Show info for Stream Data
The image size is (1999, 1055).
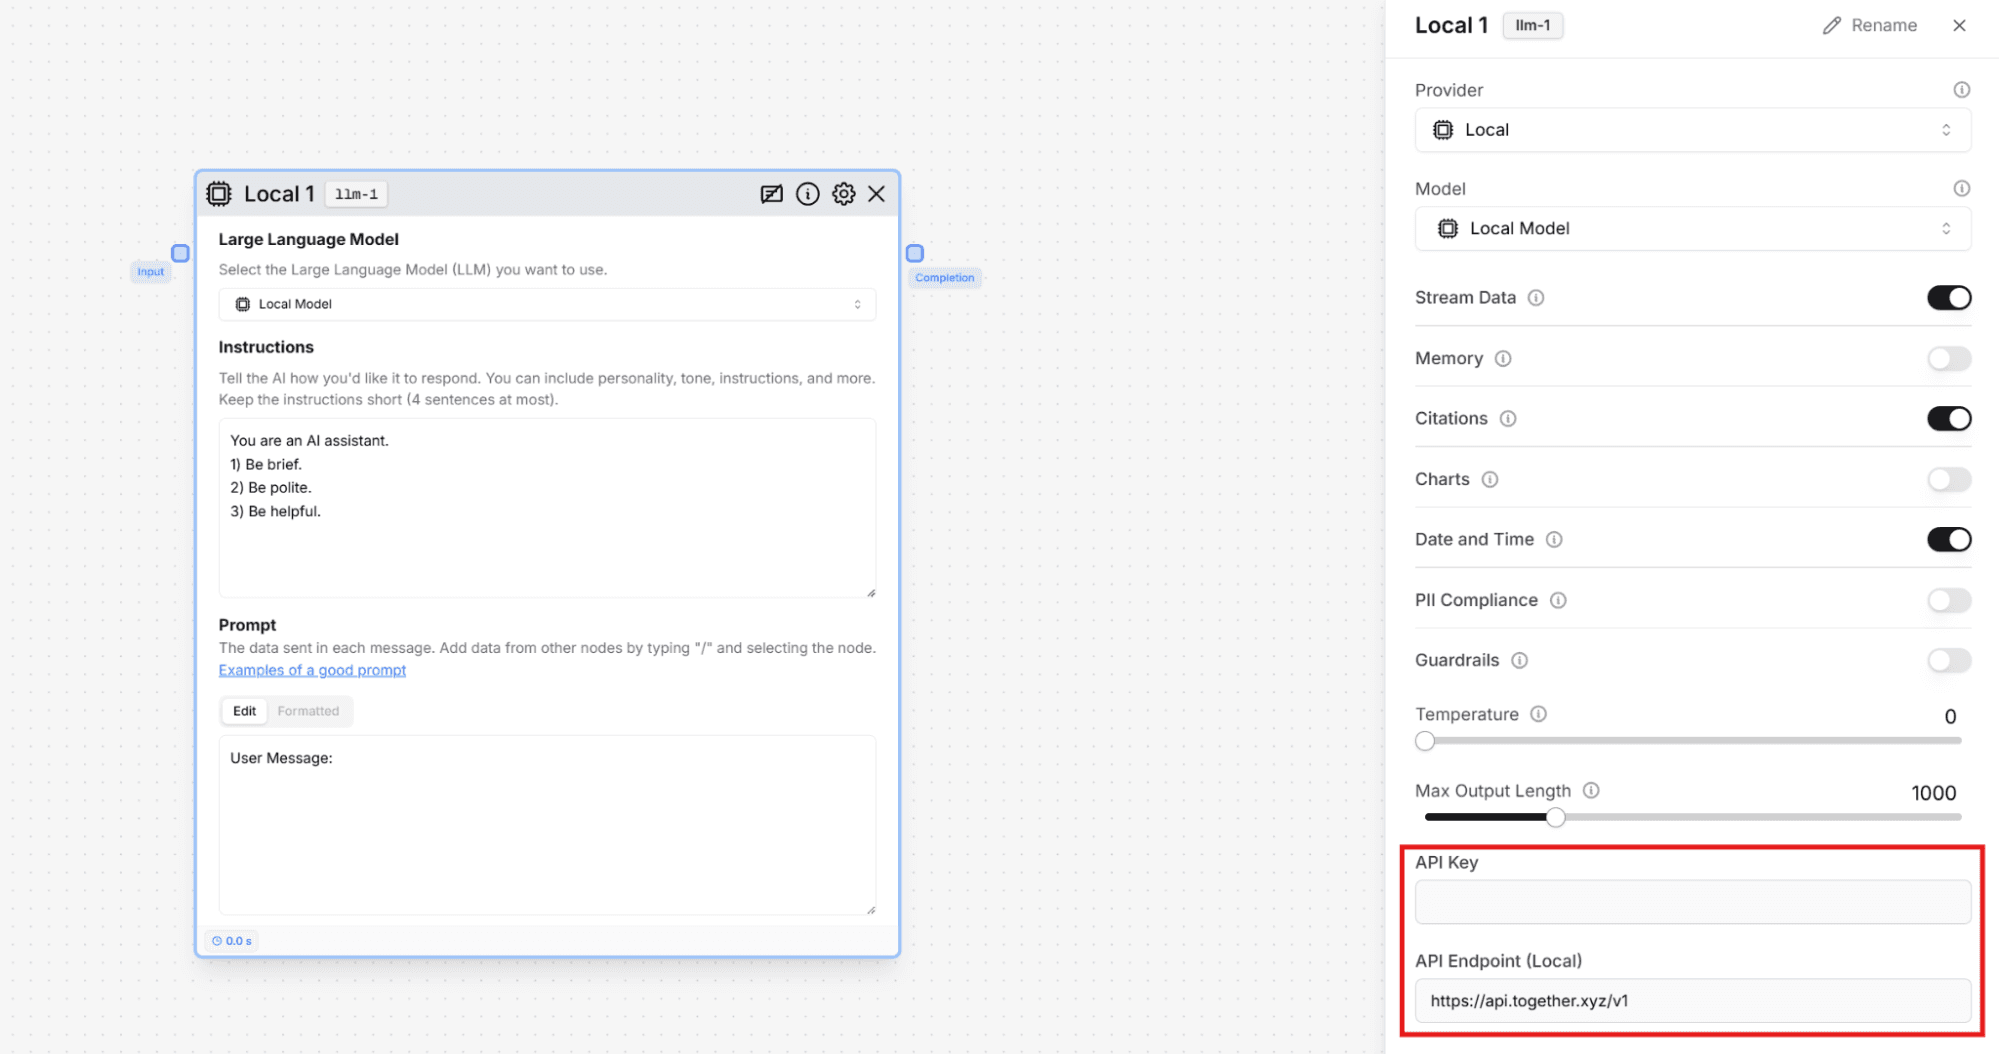[1536, 298]
